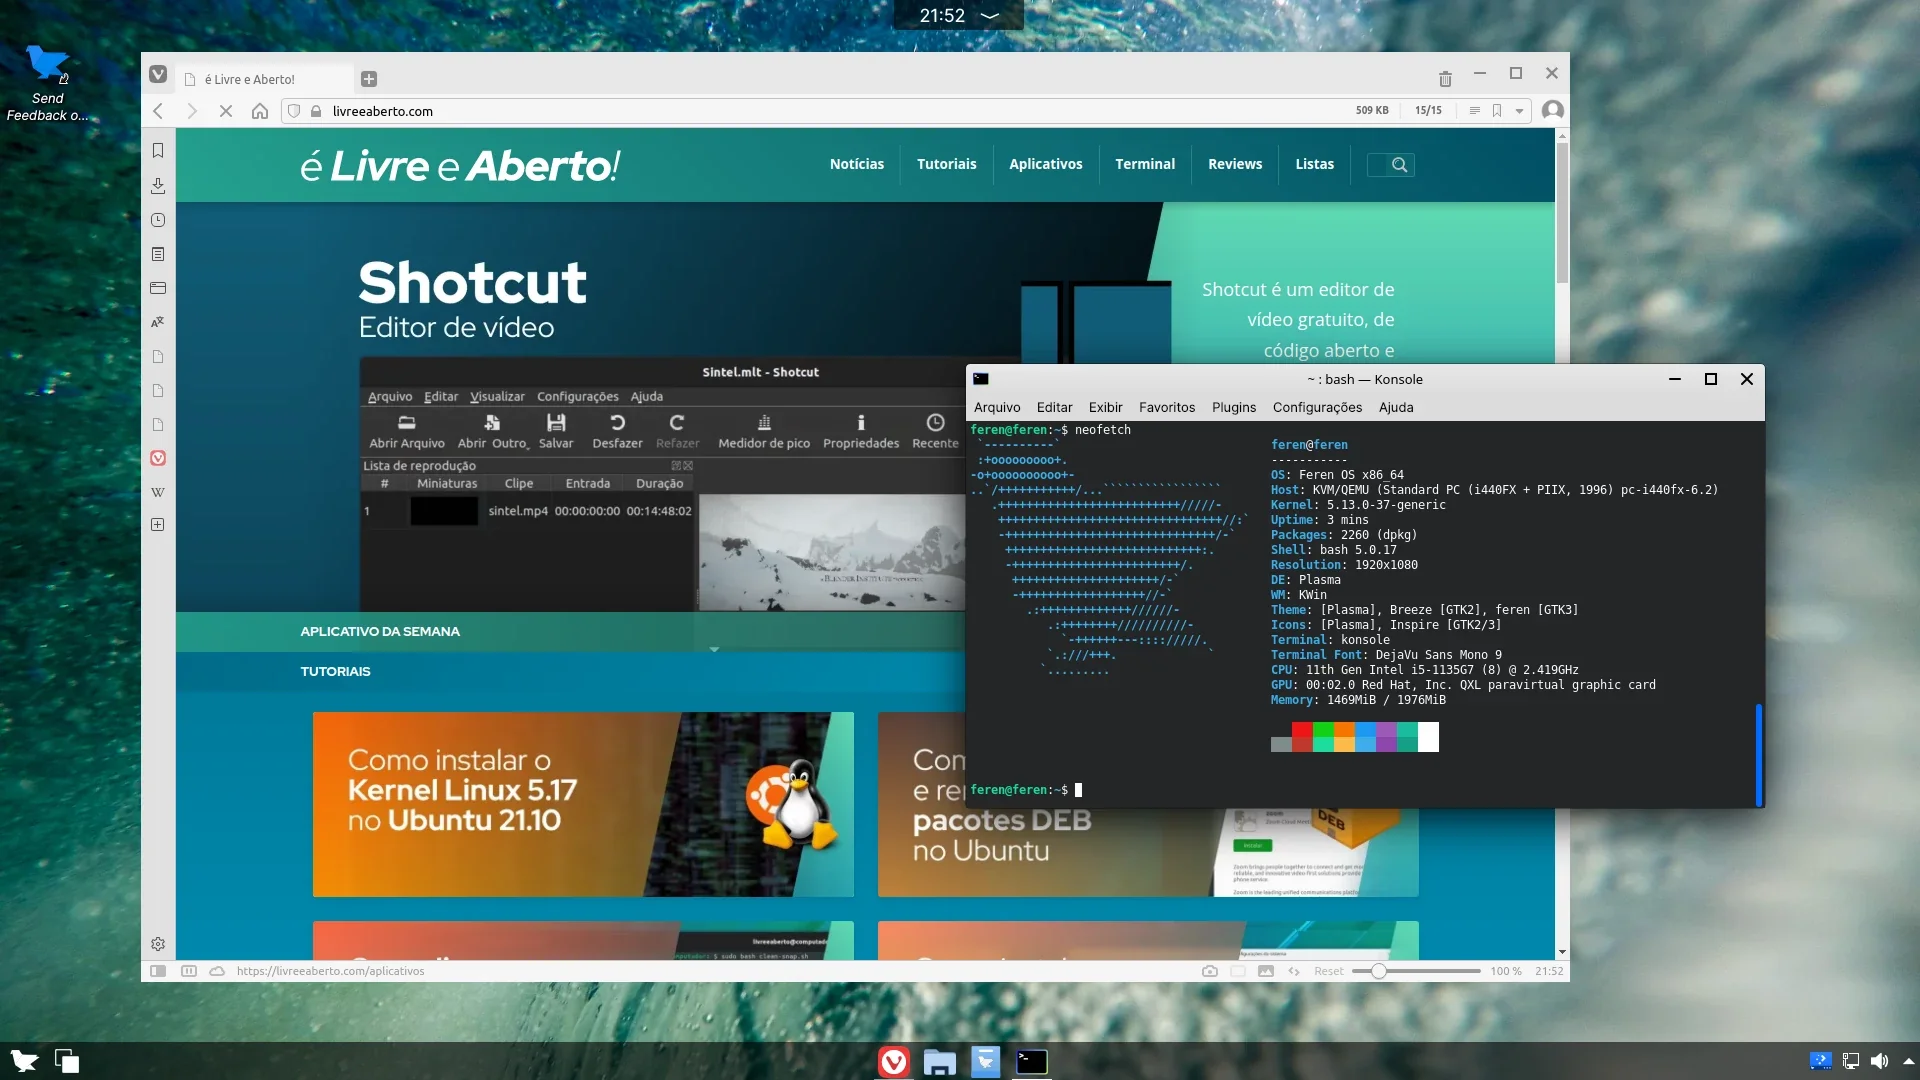Click the Konsole window terminal icon

(x=981, y=379)
